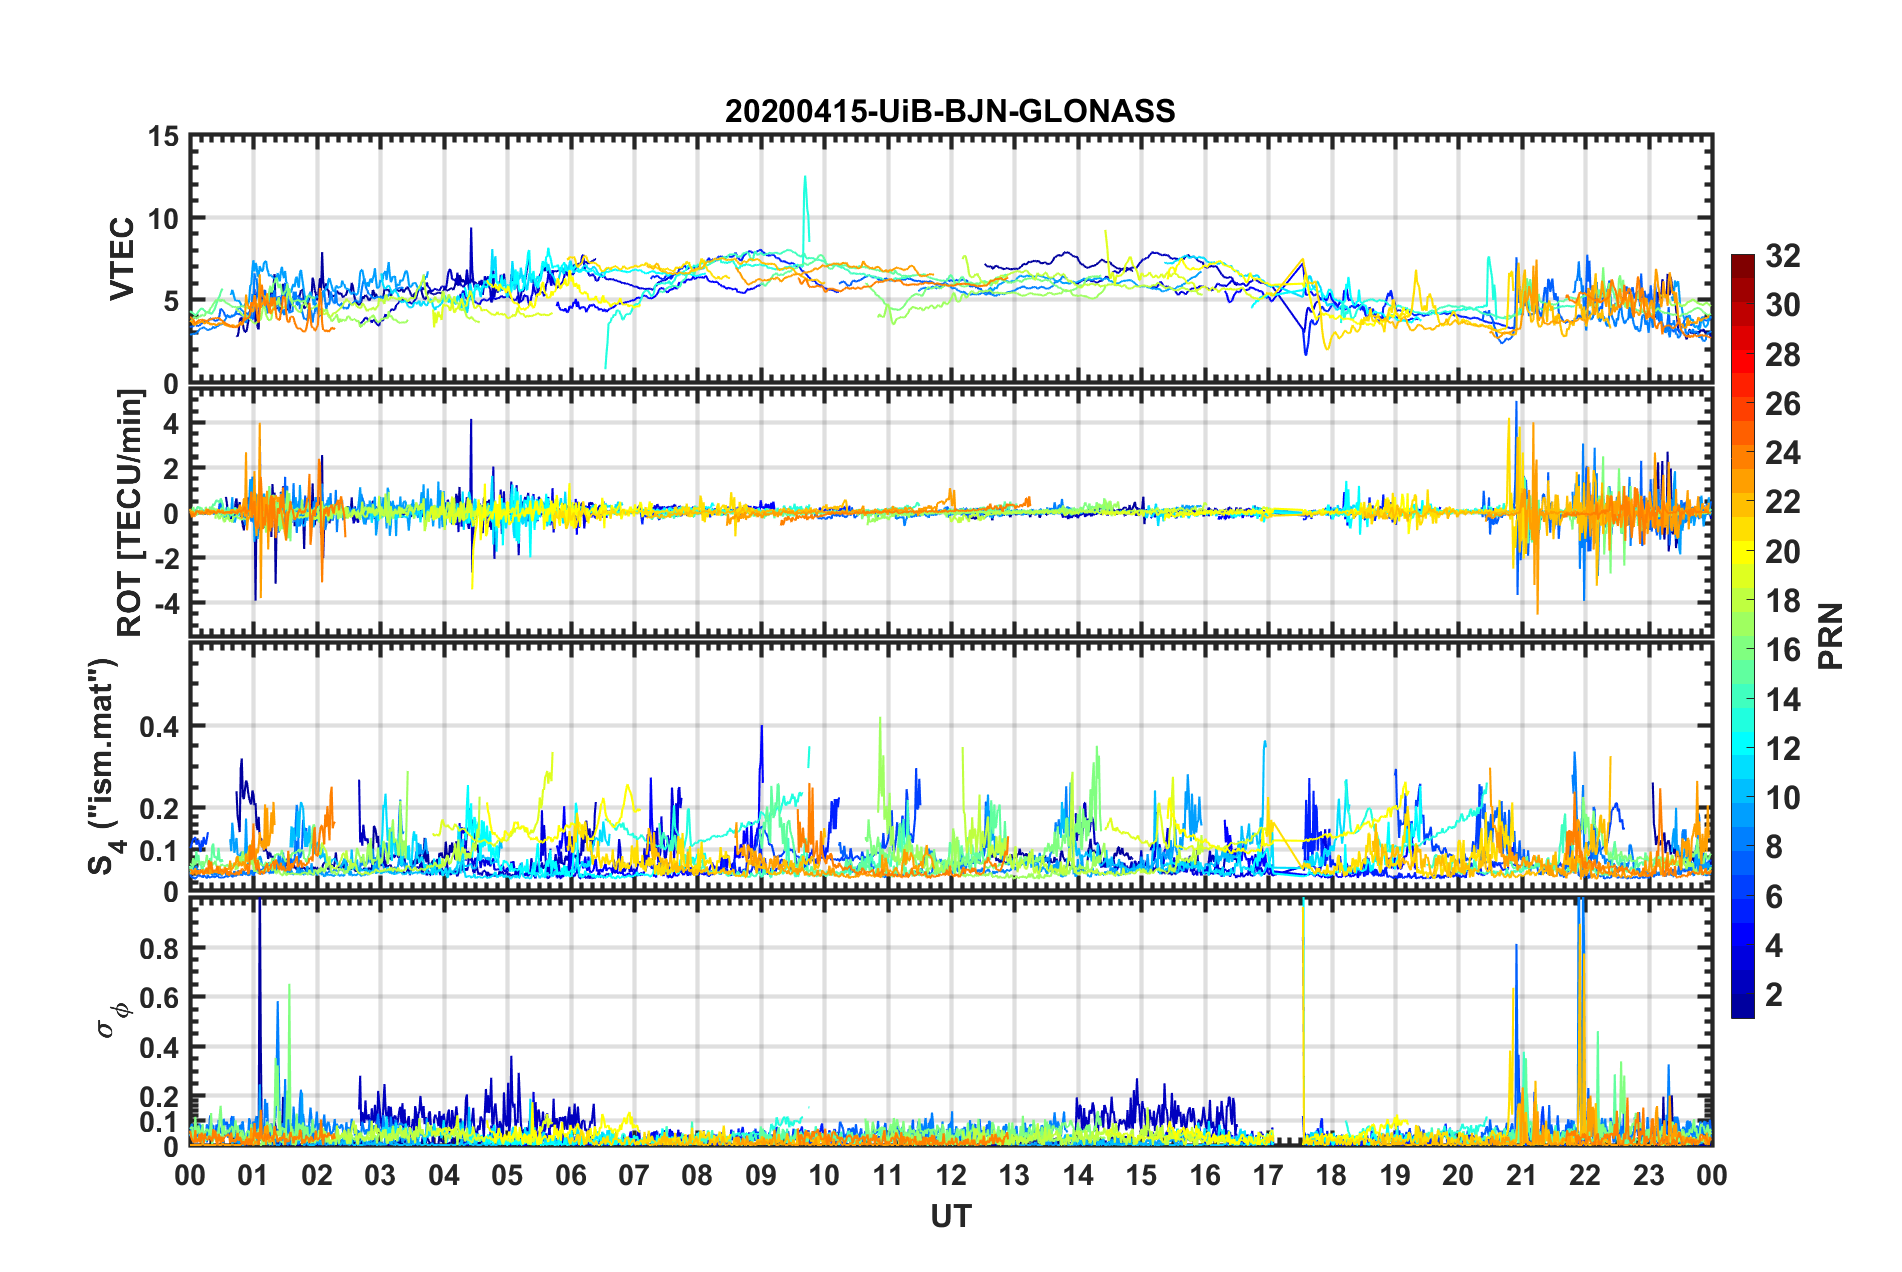This screenshot has height=1272, width=1902.
Task: Click colorbar tick value 24
Action: click(1782, 453)
